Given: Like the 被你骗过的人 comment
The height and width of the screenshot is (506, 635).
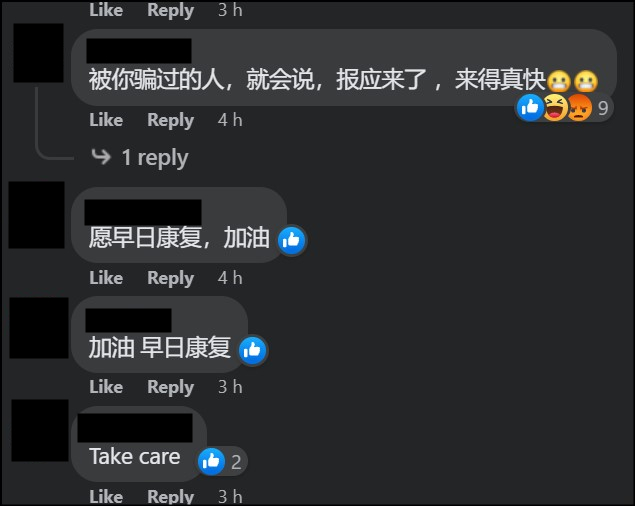Looking at the screenshot, I should click(106, 120).
